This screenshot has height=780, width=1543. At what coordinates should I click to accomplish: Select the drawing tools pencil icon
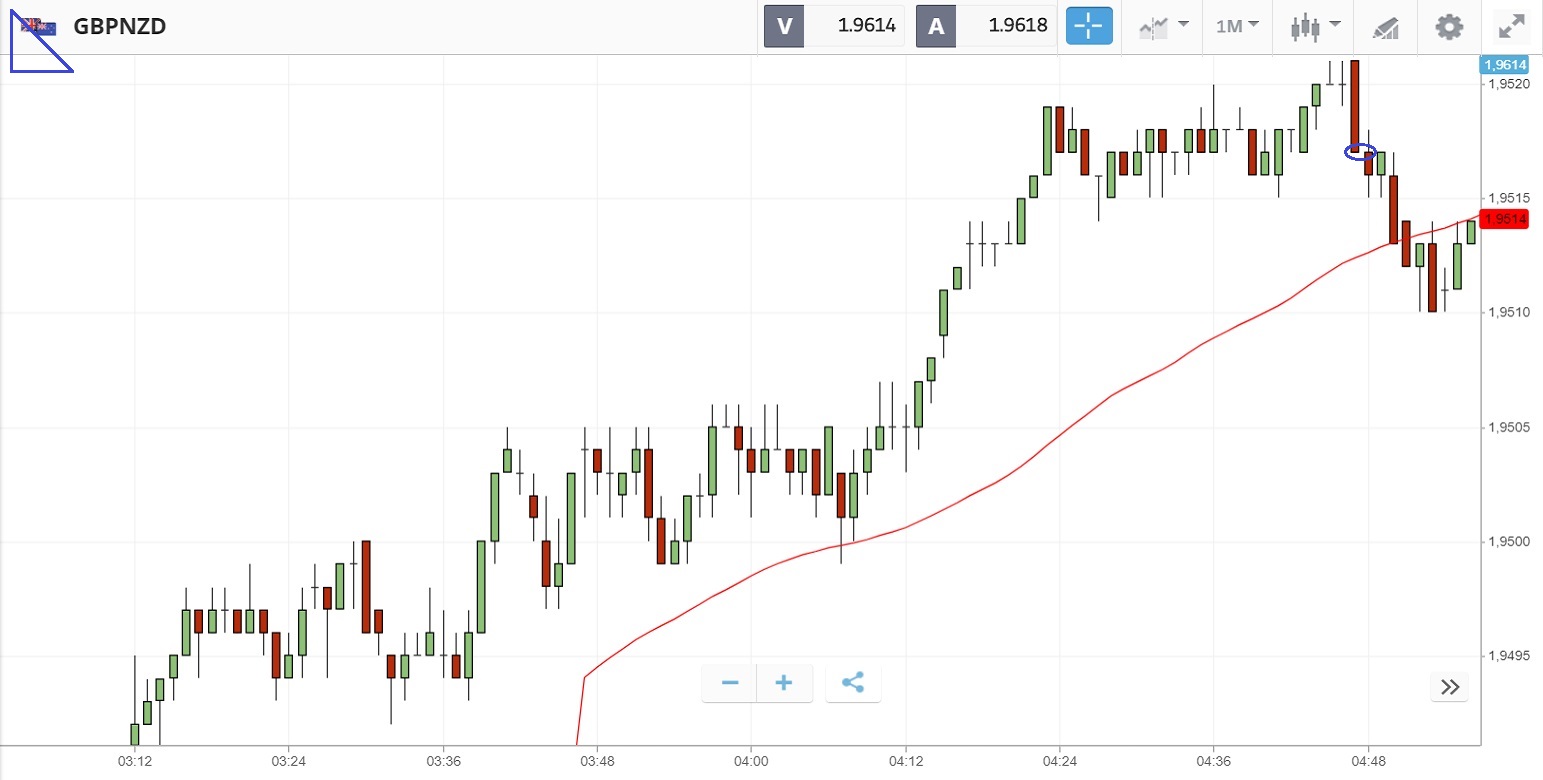coord(1385,27)
